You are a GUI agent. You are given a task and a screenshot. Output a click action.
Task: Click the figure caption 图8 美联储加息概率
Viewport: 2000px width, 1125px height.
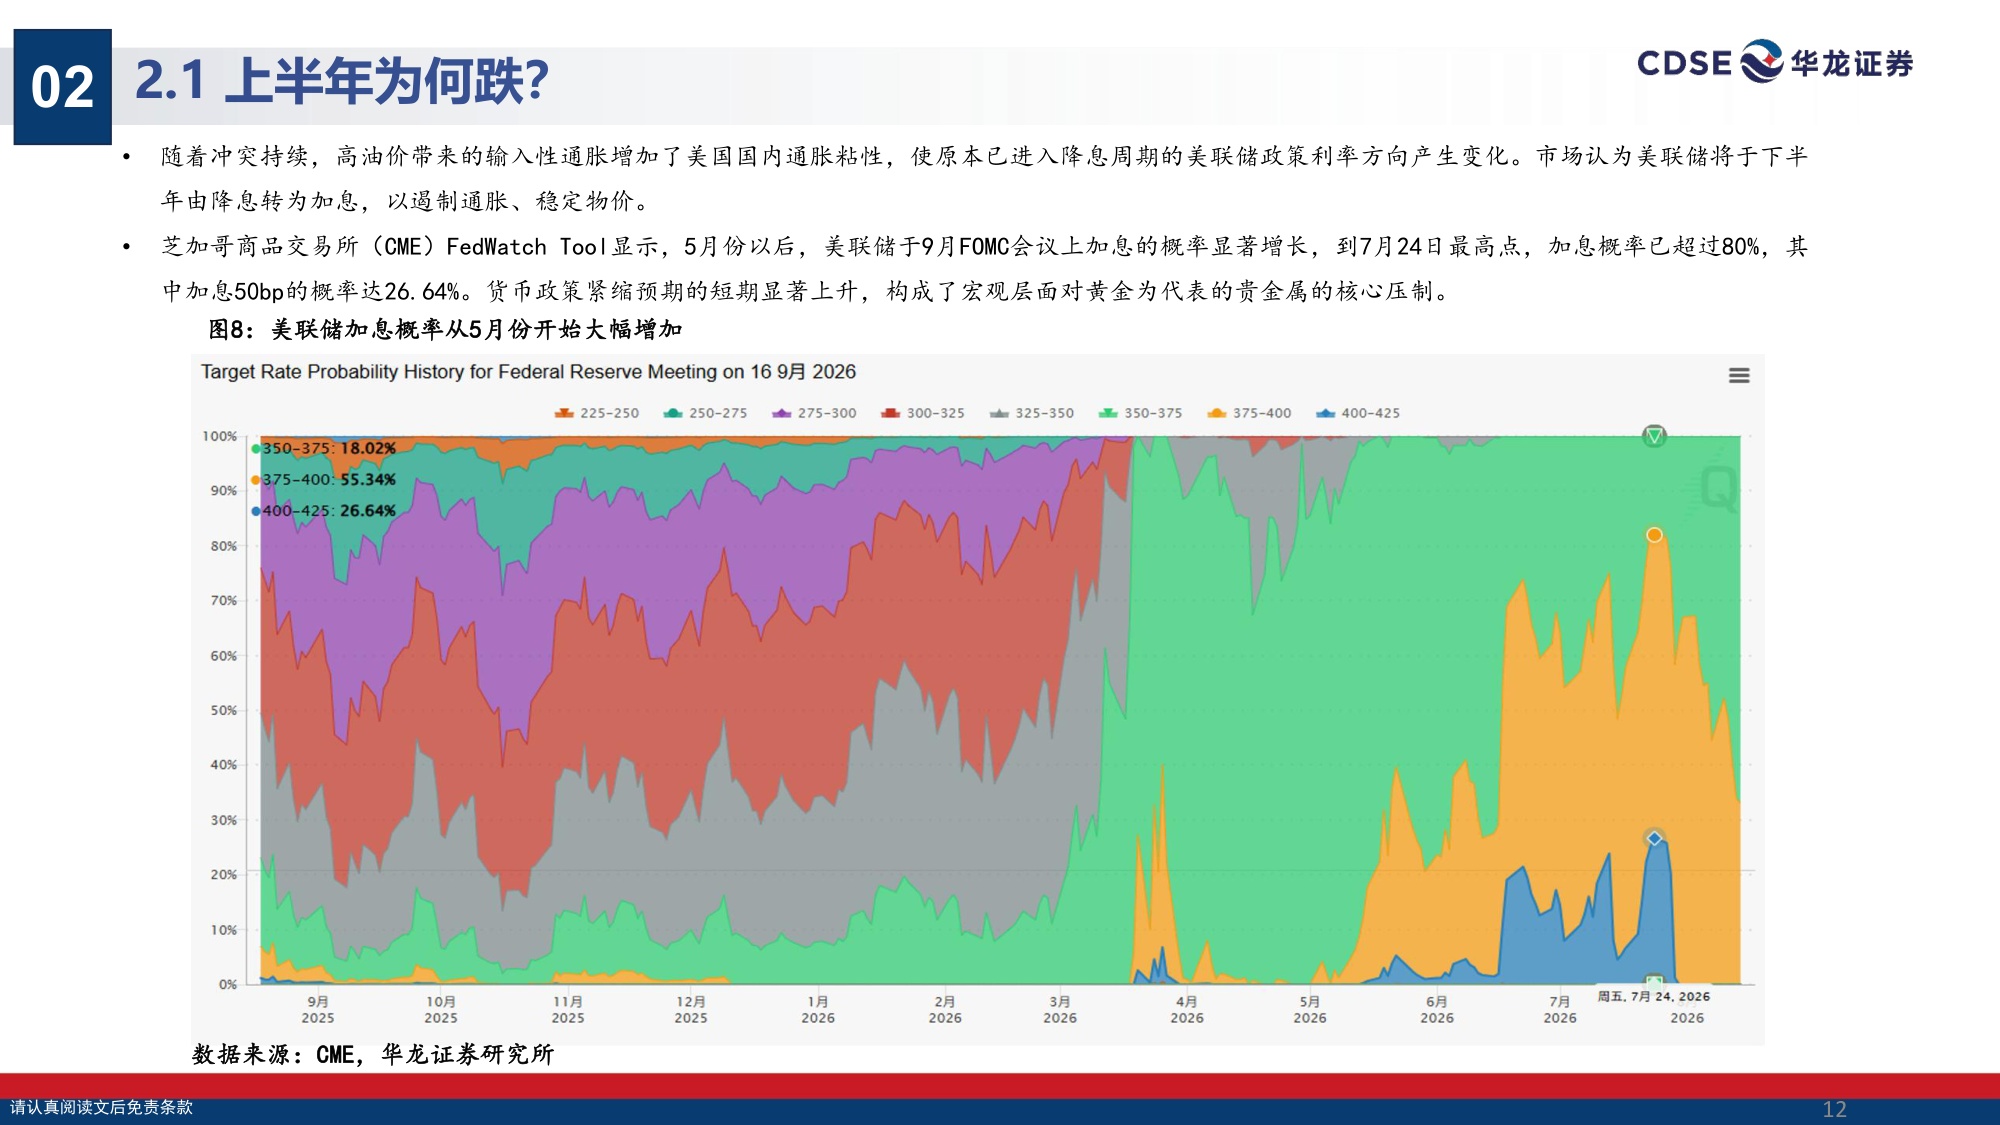point(445,329)
